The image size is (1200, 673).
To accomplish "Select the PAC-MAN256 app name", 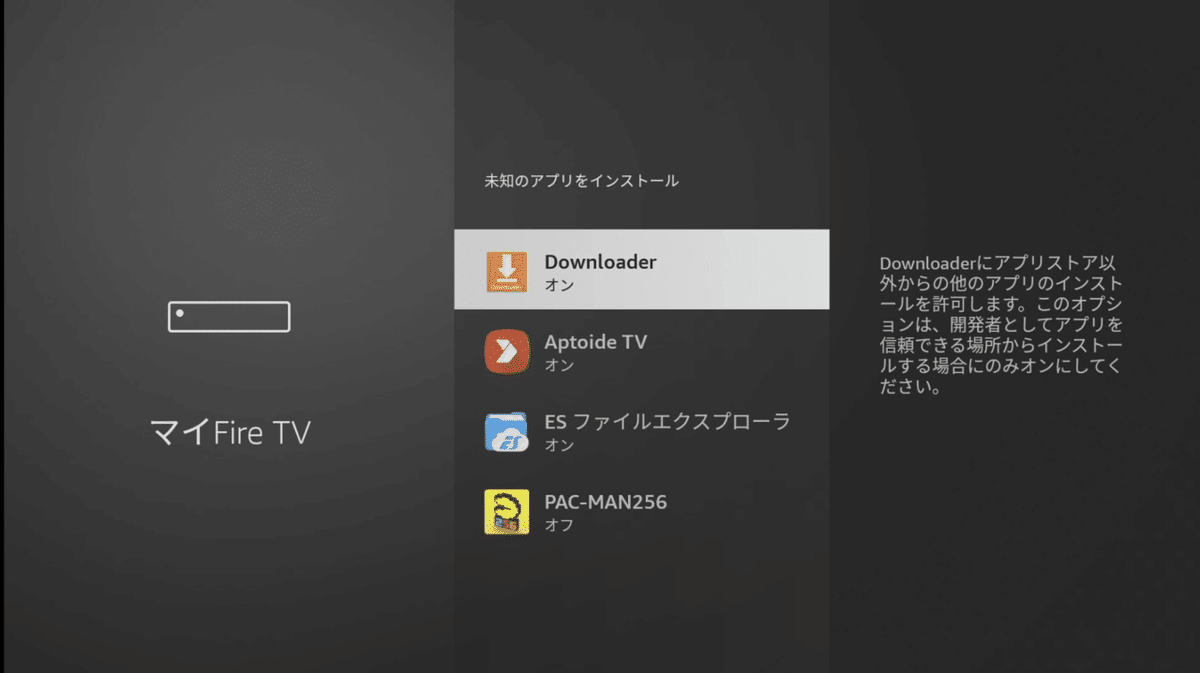I will click(x=605, y=502).
